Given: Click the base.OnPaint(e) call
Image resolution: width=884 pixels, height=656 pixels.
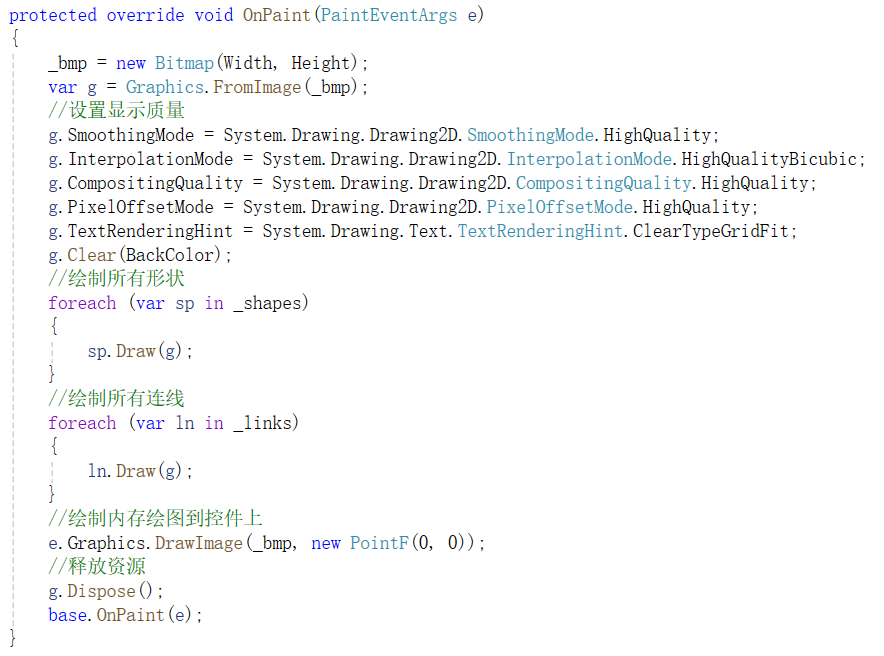Looking at the screenshot, I should (125, 615).
